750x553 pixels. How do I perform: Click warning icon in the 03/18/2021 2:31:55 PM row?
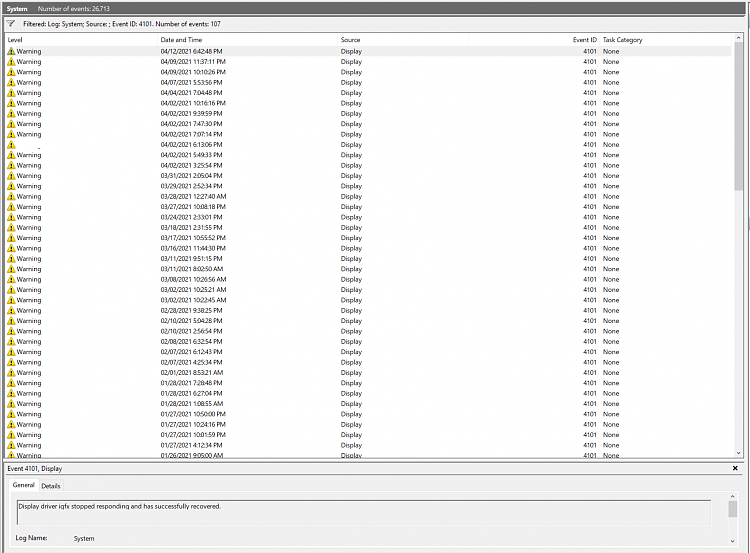(11, 228)
